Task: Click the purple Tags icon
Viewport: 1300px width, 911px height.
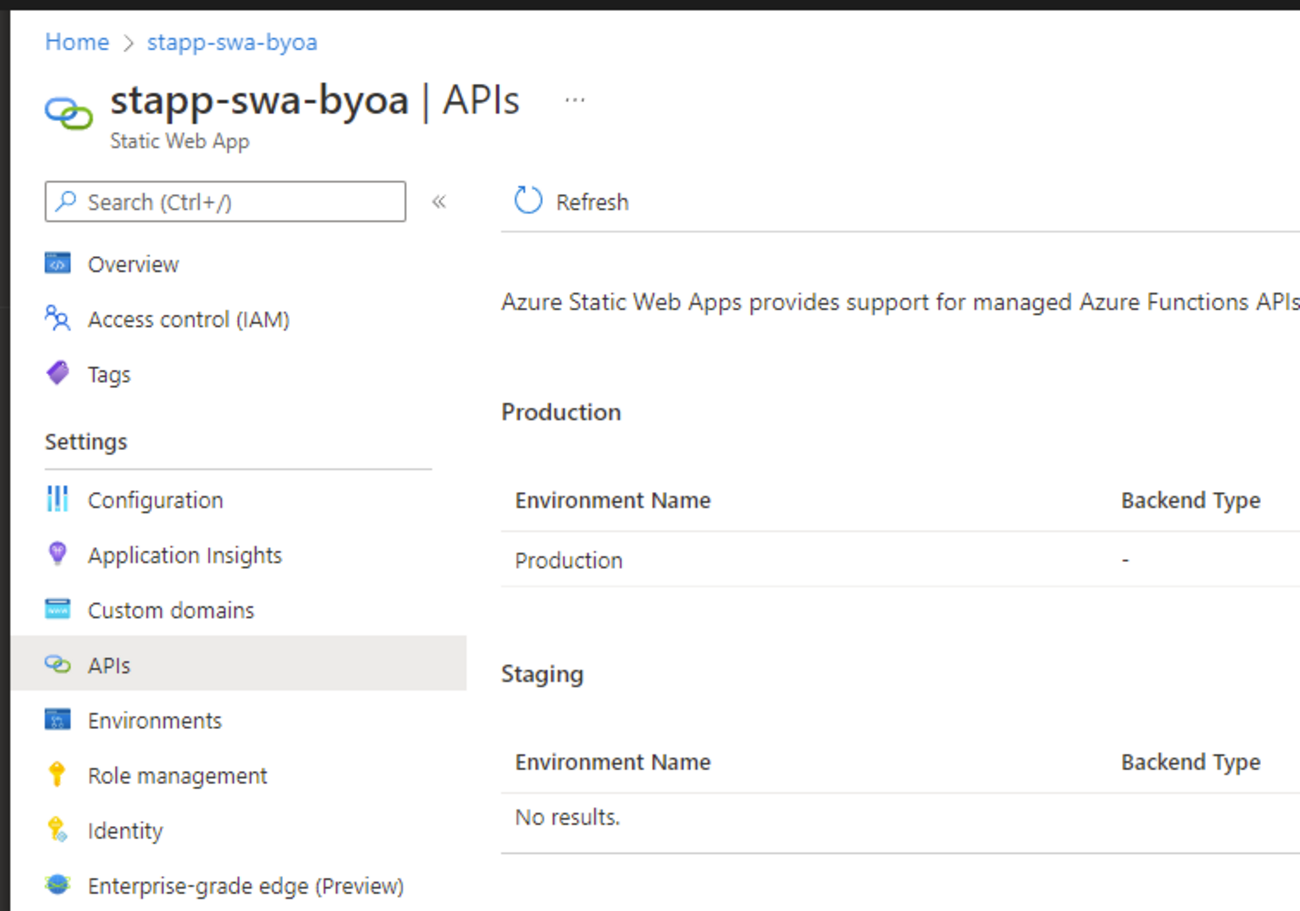Action: pos(58,374)
